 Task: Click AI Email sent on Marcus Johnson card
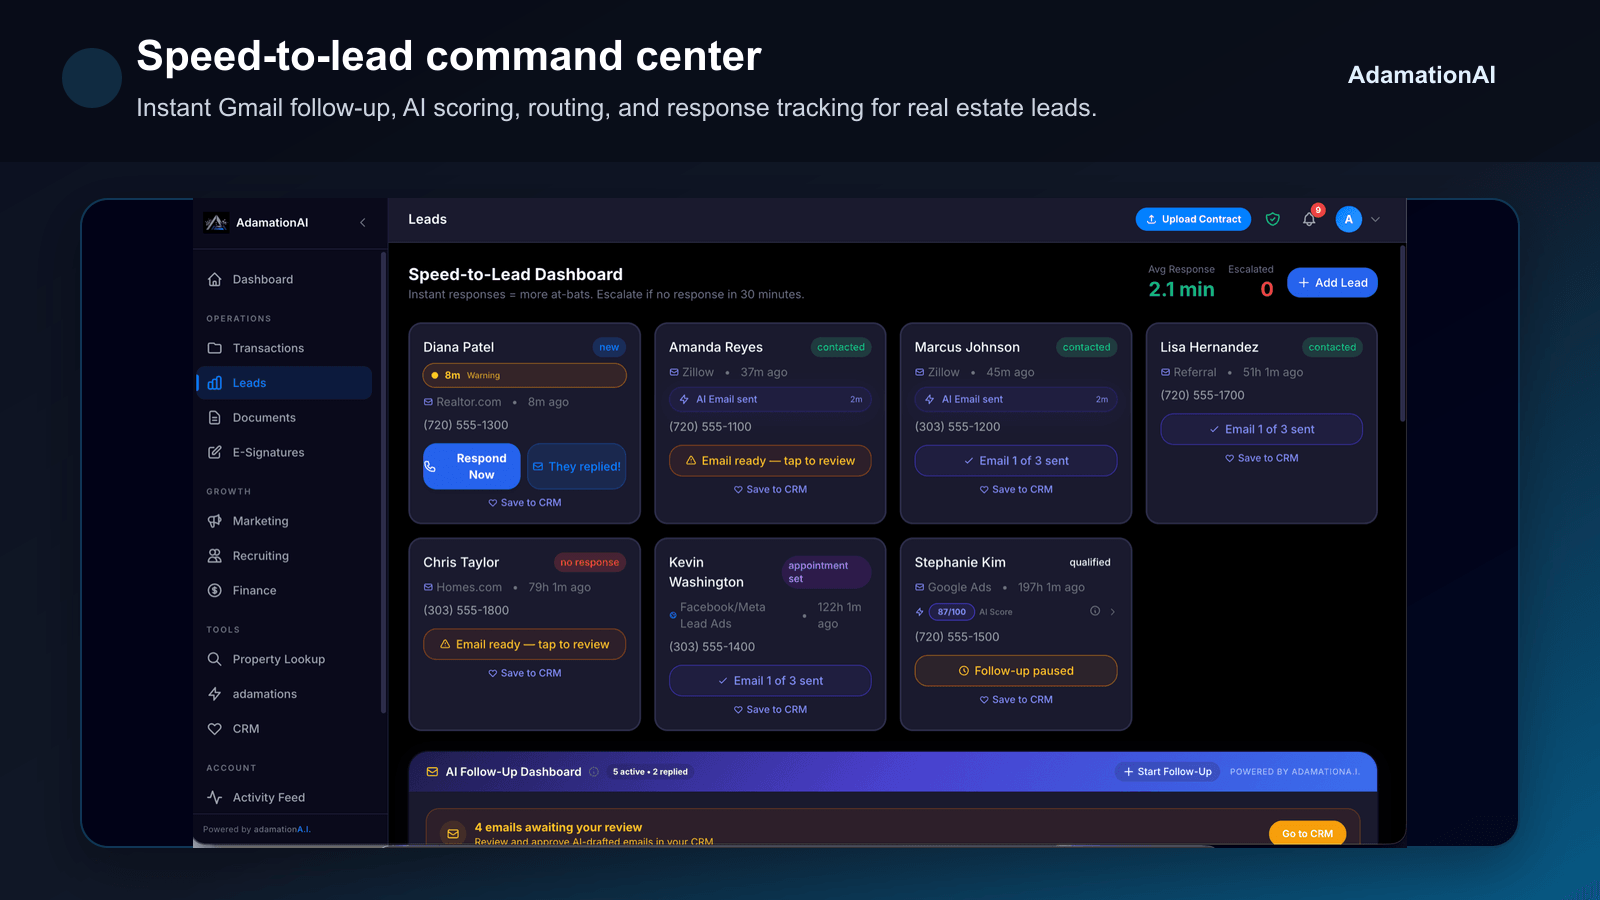click(1016, 399)
